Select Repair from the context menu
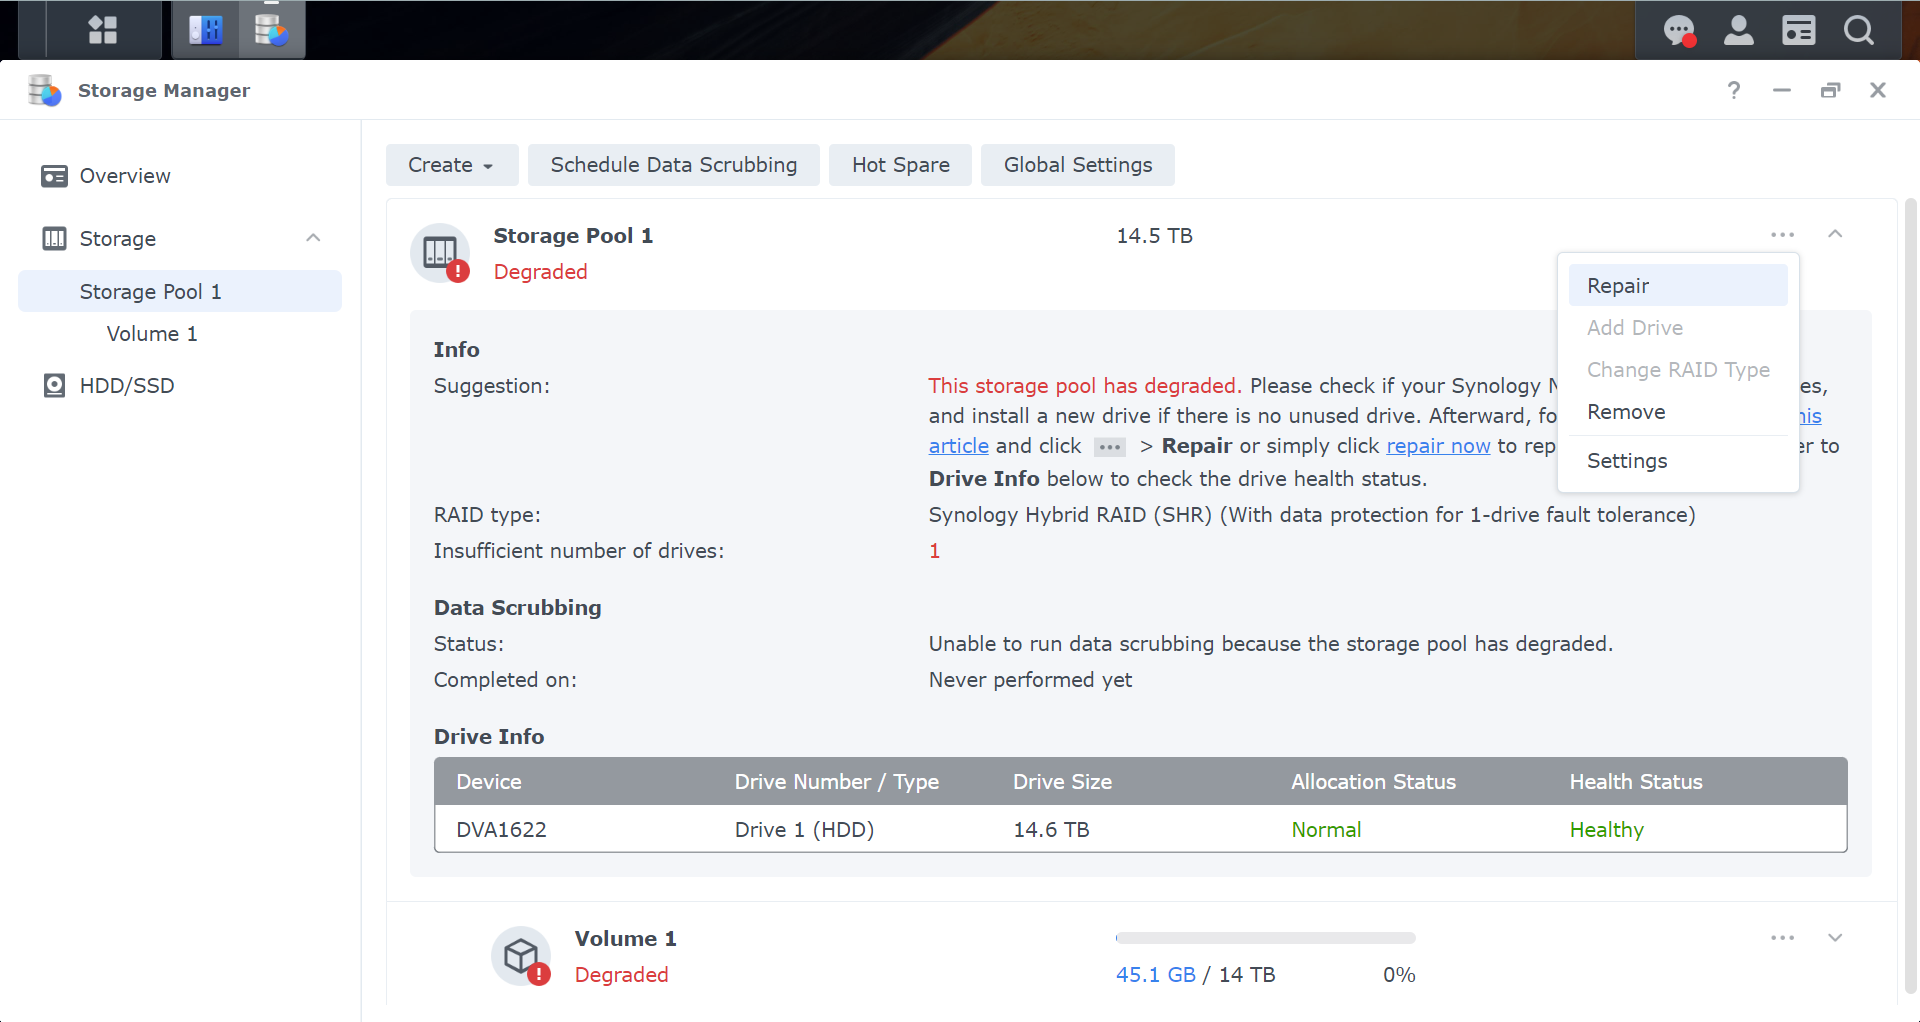 (1617, 286)
